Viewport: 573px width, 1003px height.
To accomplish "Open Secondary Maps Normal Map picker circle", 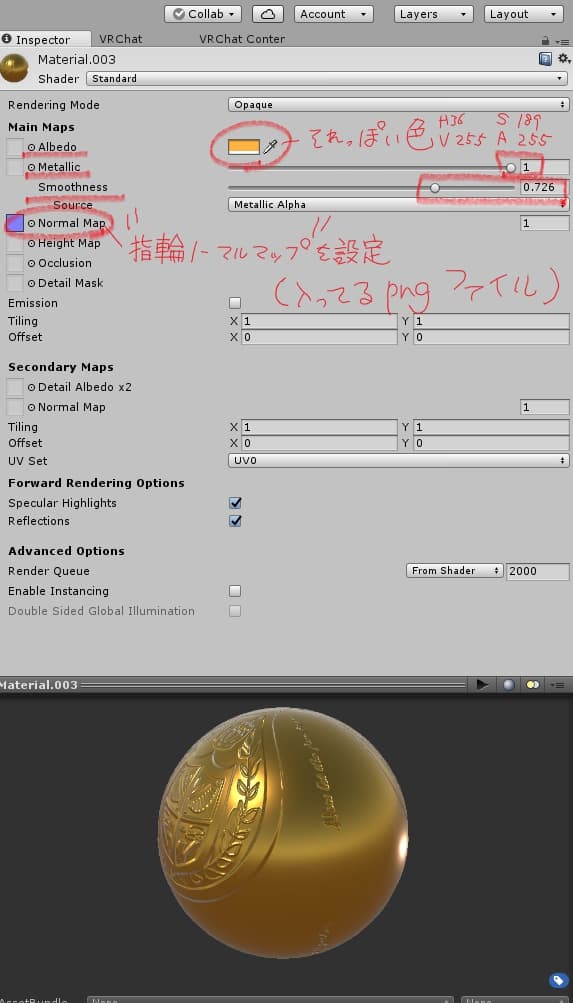I will click(31, 407).
